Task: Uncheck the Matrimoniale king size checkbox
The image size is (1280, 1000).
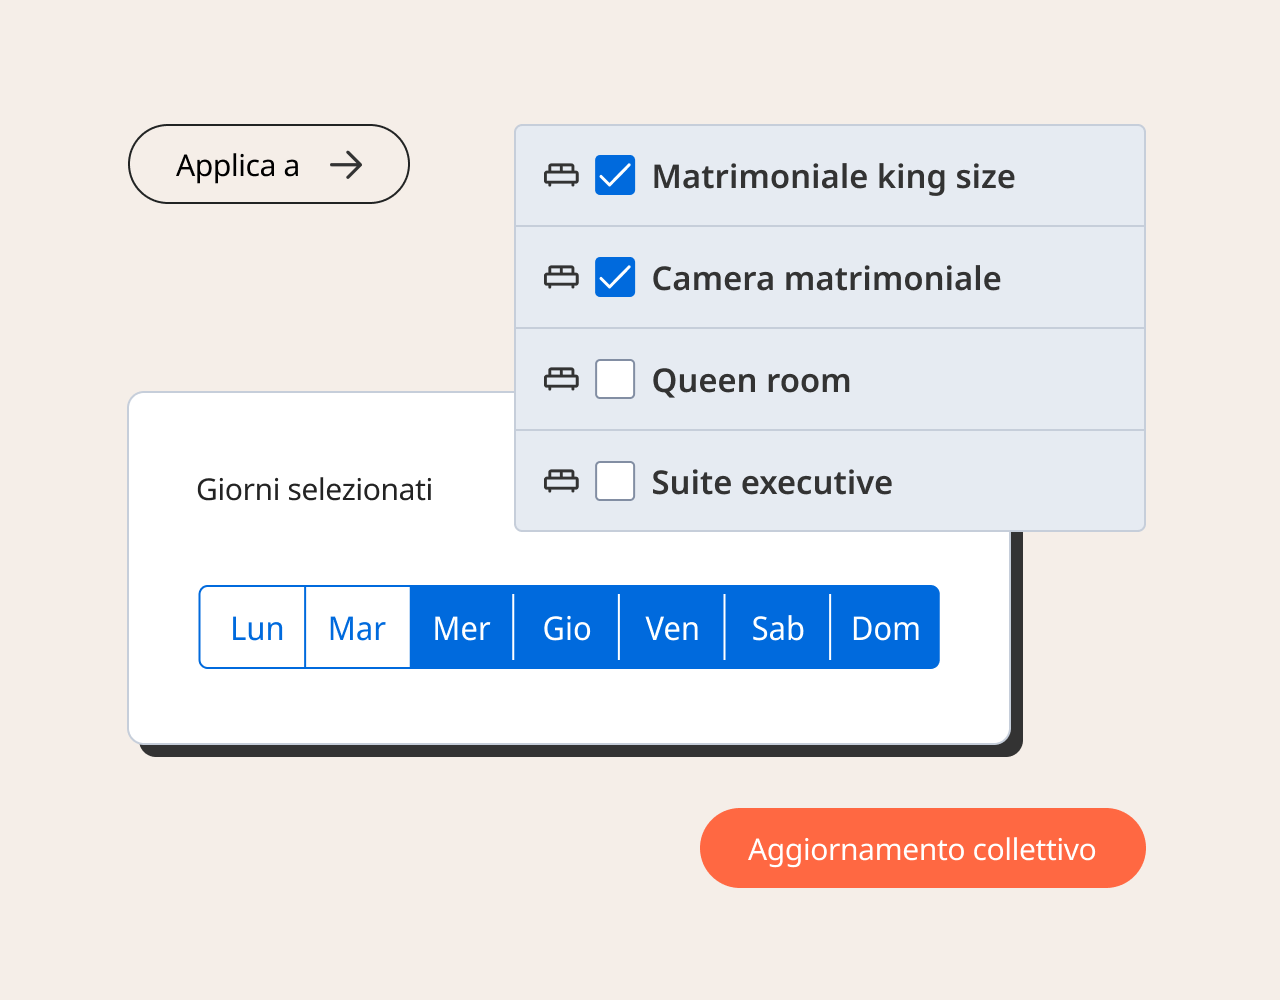Action: [x=615, y=176]
